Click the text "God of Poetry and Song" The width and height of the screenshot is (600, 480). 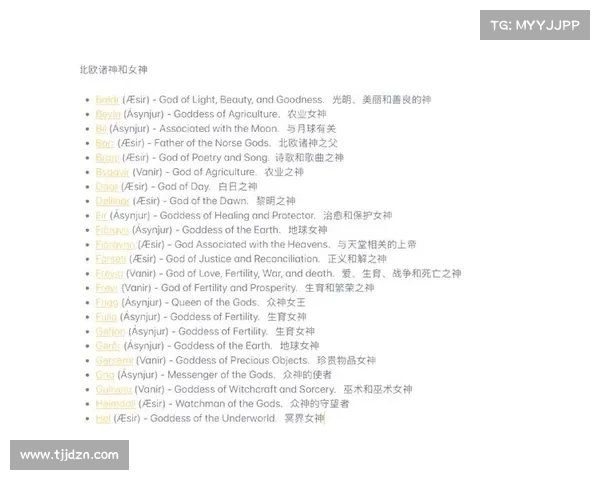214,158
